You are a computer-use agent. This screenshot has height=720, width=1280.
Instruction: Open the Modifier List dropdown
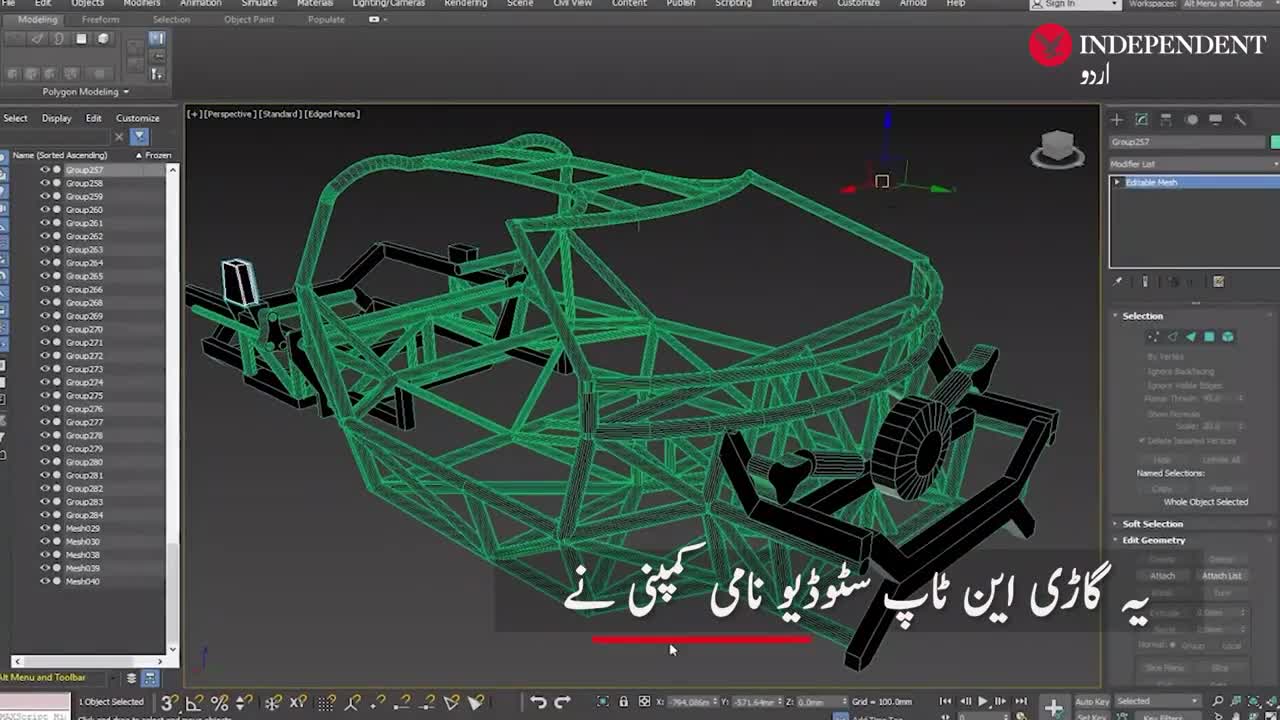tap(1192, 164)
